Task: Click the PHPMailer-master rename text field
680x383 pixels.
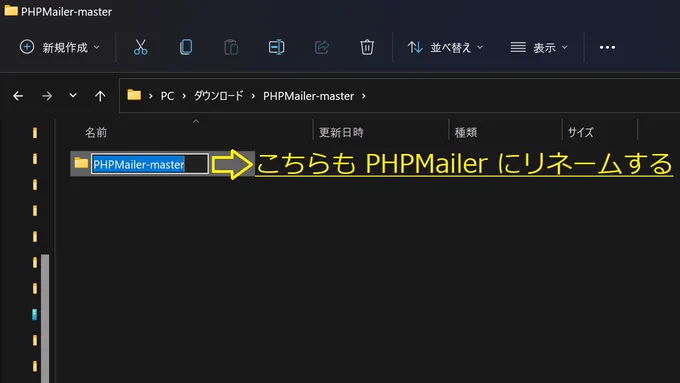Action: [x=150, y=164]
